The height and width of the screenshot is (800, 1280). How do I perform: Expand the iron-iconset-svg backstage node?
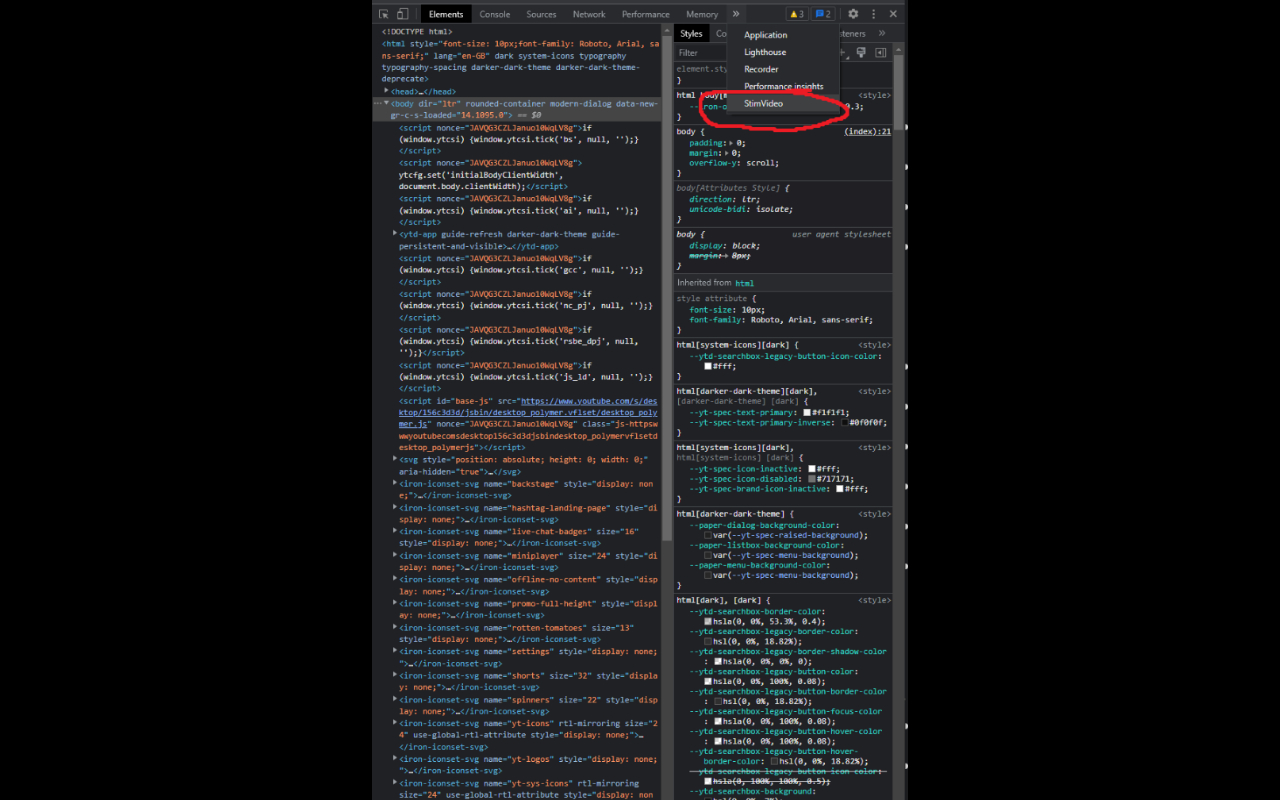pyautogui.click(x=395, y=483)
